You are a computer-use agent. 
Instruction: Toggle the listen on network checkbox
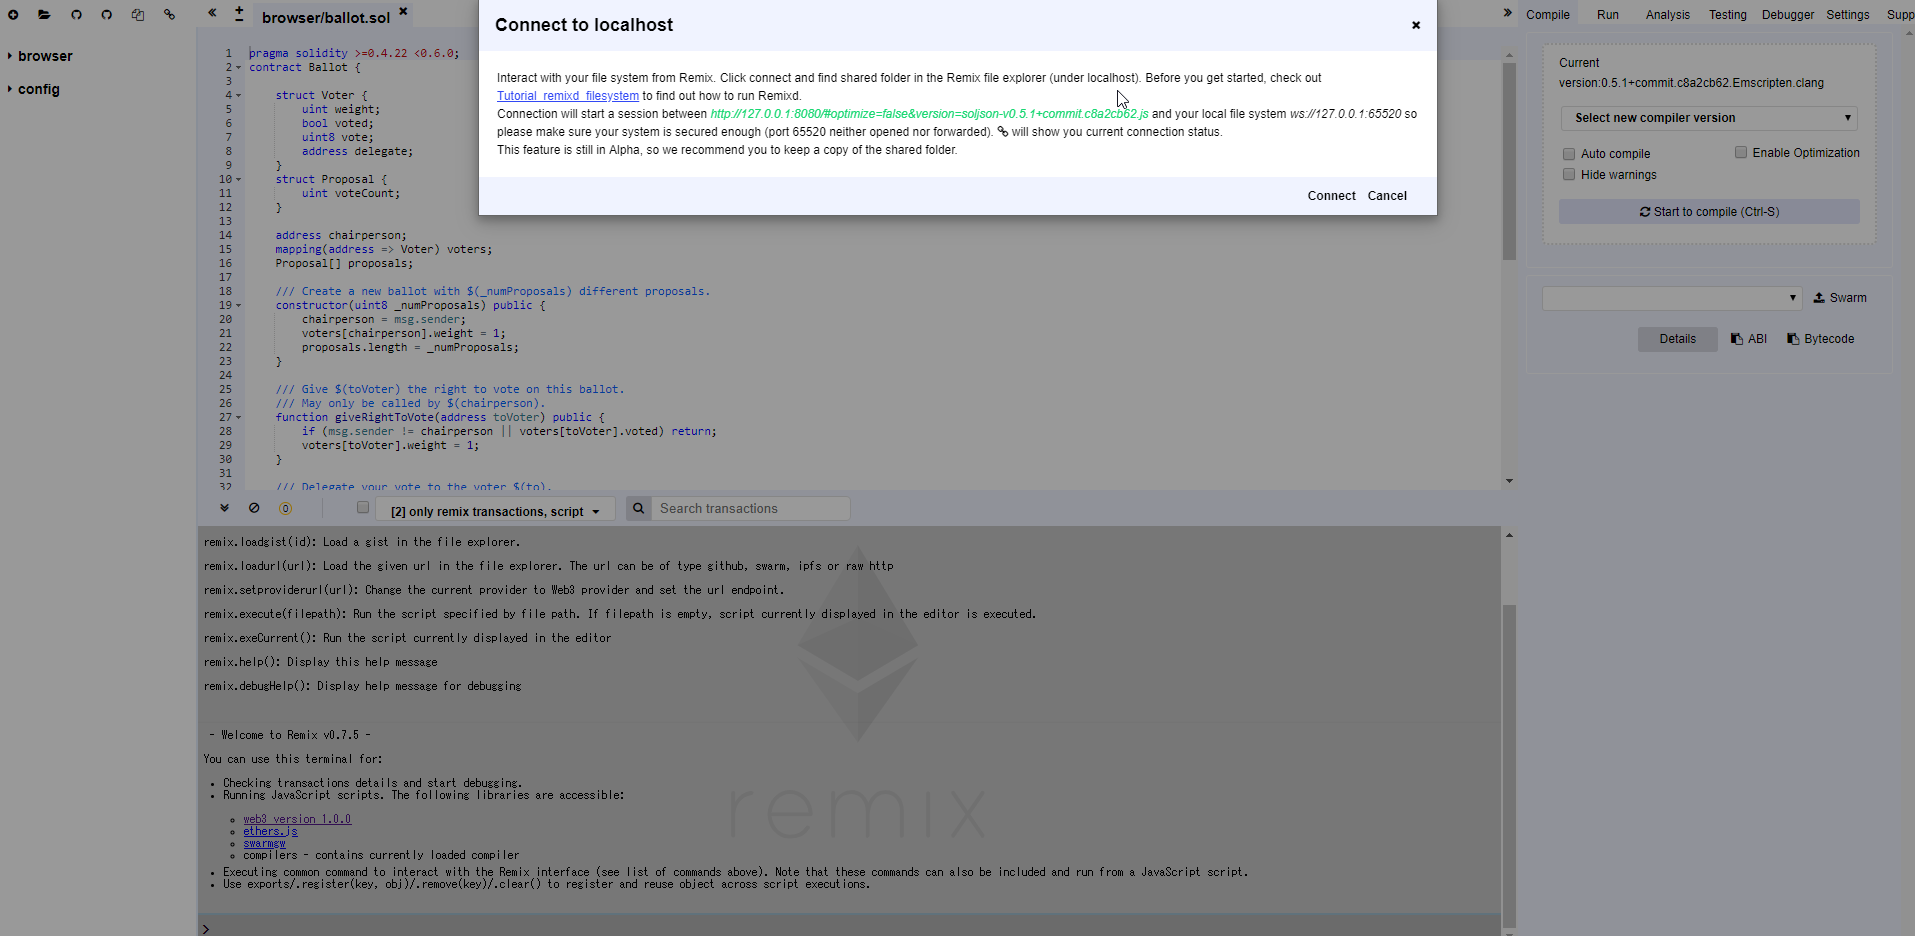(x=362, y=507)
